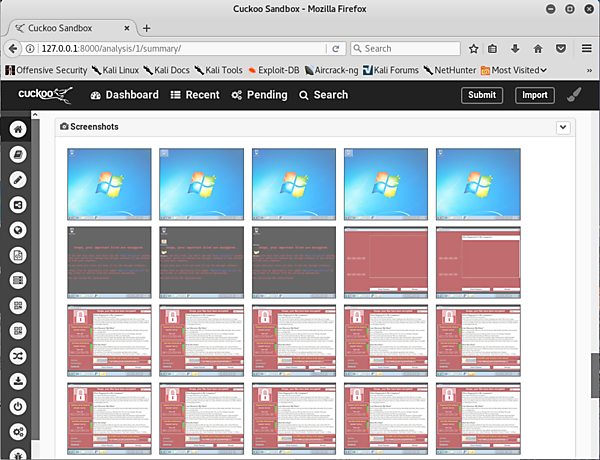Collapse the Screenshots panel with chevron
Image resolution: width=600 pixels, height=460 pixels.
(563, 127)
